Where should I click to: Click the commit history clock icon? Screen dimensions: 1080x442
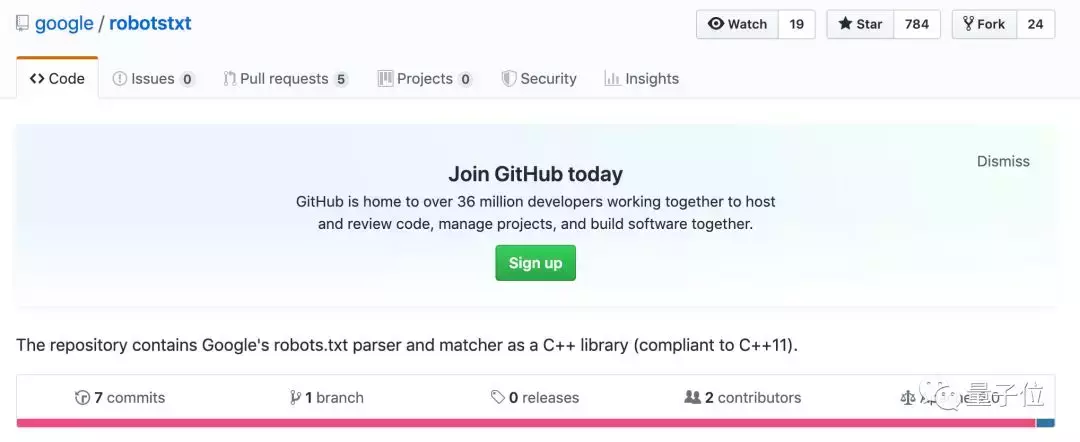tap(82, 398)
